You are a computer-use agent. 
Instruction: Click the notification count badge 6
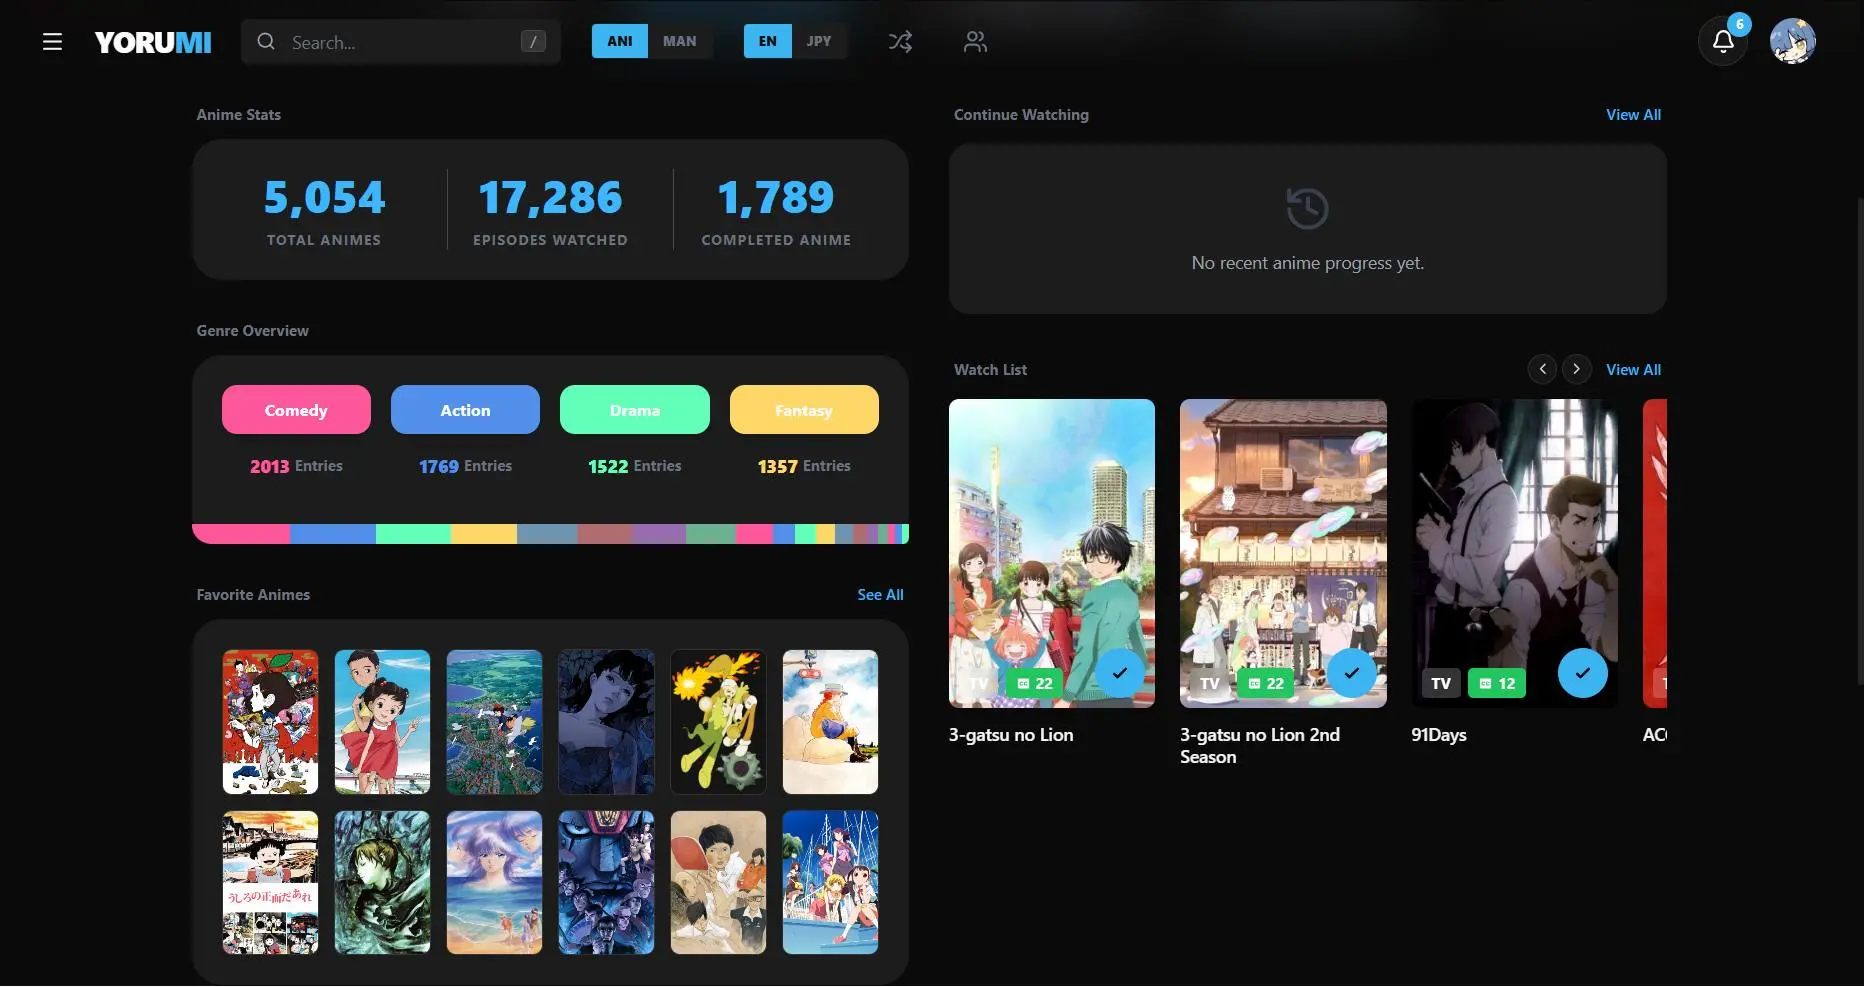pos(1740,24)
